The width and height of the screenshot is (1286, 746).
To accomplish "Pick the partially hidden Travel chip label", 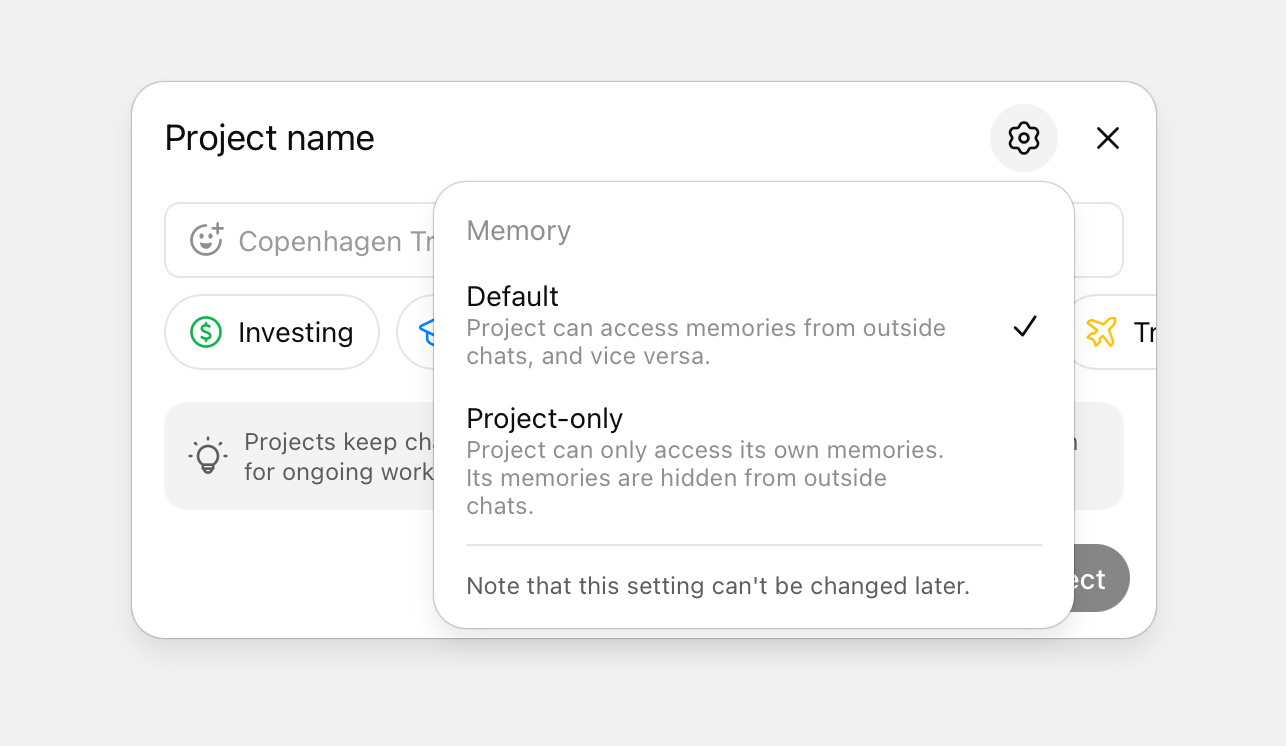I will pos(1143,332).
